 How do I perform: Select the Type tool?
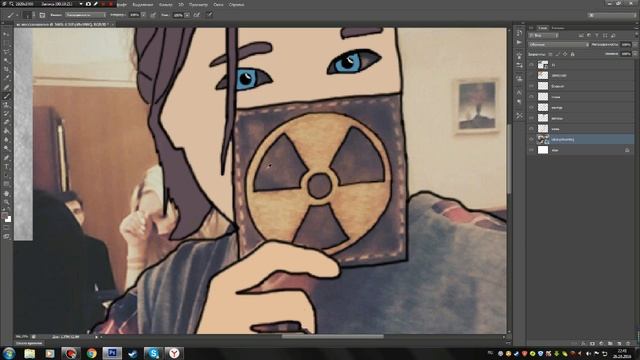(x=6, y=166)
